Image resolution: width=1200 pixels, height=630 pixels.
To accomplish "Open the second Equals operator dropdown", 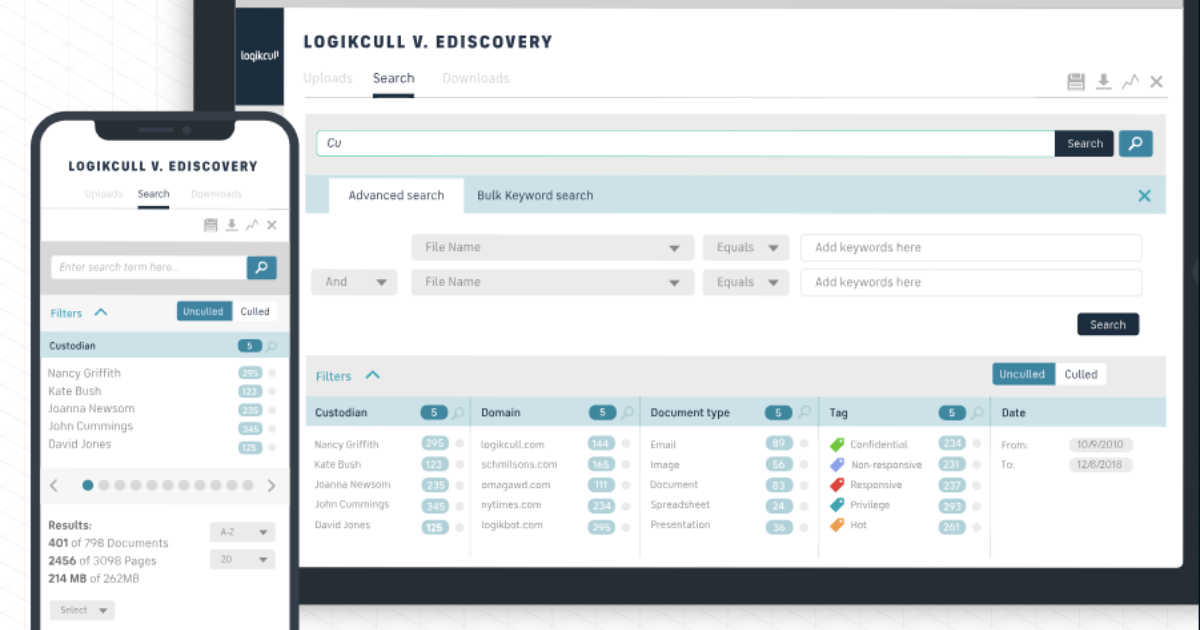I will pyautogui.click(x=746, y=282).
